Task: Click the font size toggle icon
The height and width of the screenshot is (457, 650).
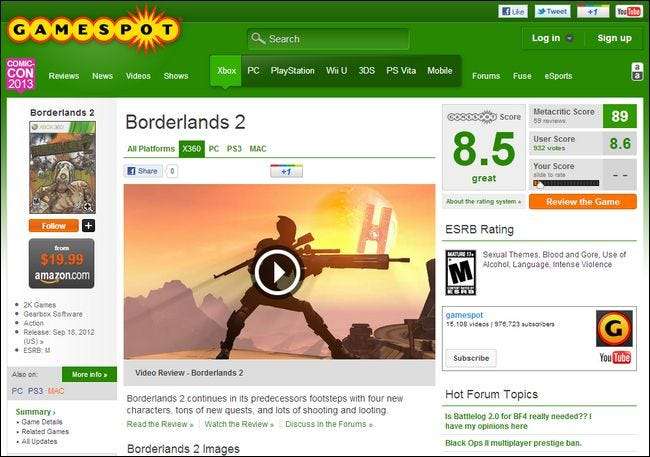Action: click(x=637, y=71)
